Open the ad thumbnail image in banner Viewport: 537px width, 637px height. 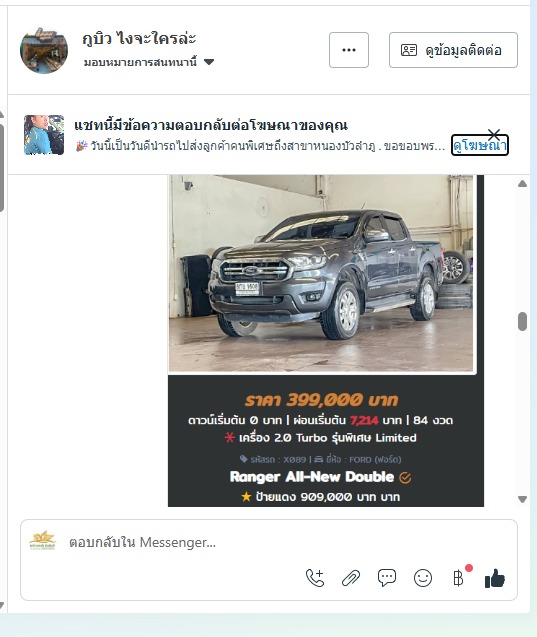(44, 135)
